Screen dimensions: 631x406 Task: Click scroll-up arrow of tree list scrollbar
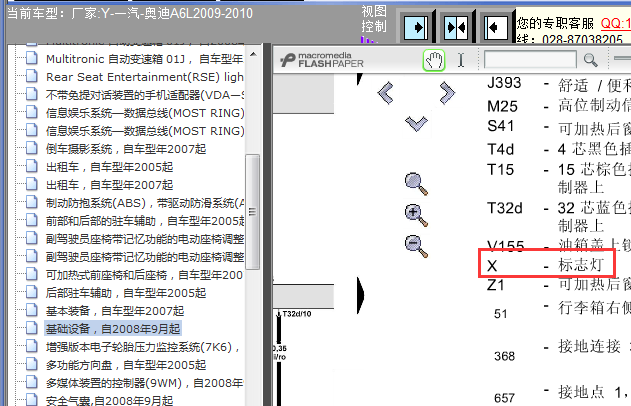point(253,54)
